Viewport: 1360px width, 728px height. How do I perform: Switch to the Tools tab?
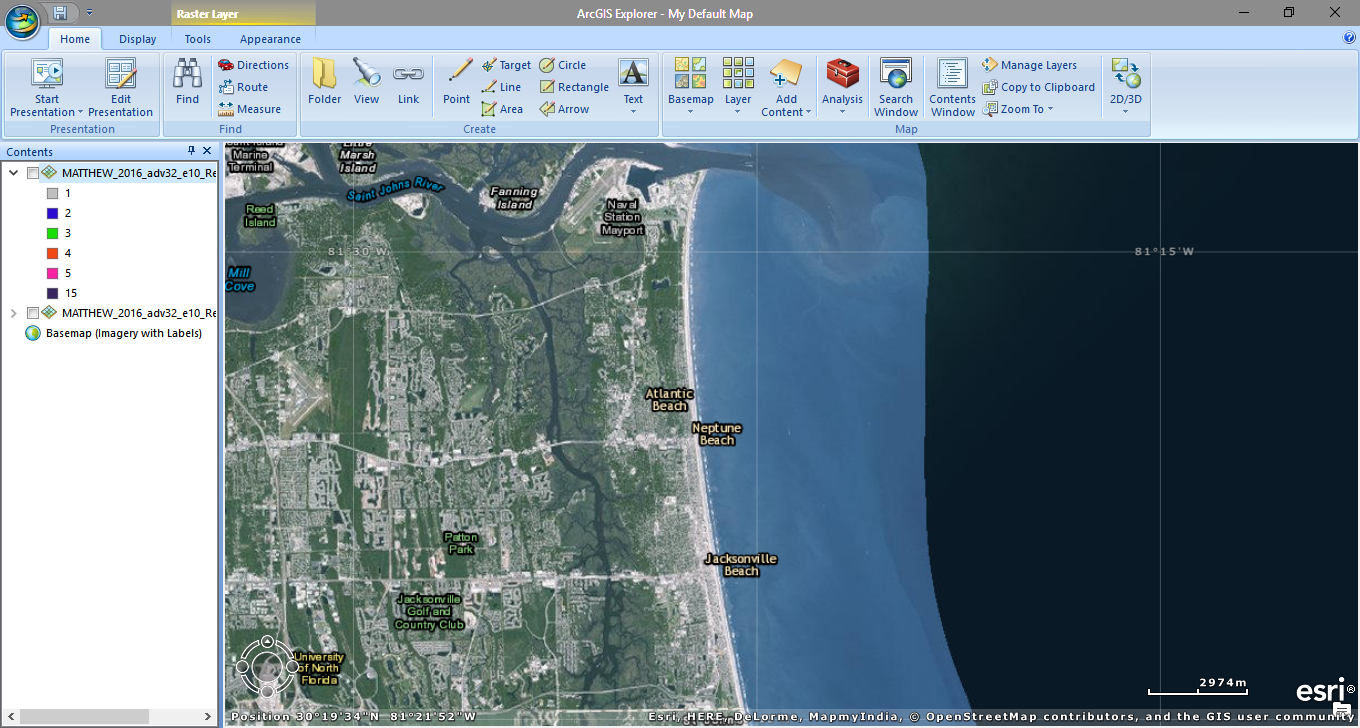click(198, 39)
